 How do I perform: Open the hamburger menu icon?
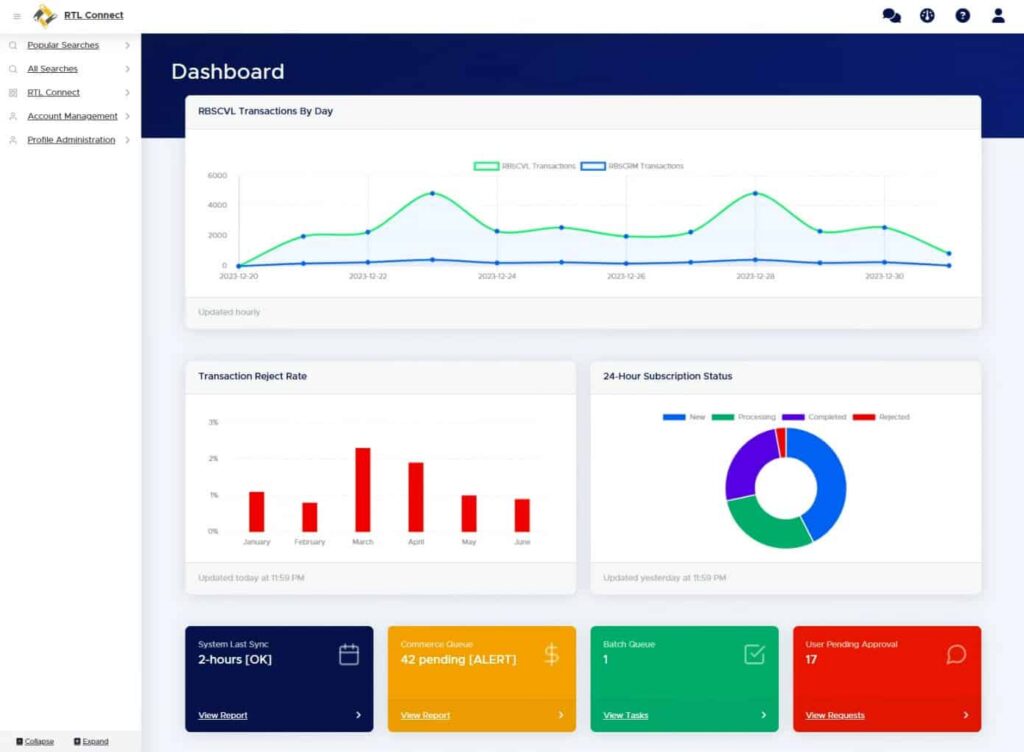[x=17, y=16]
